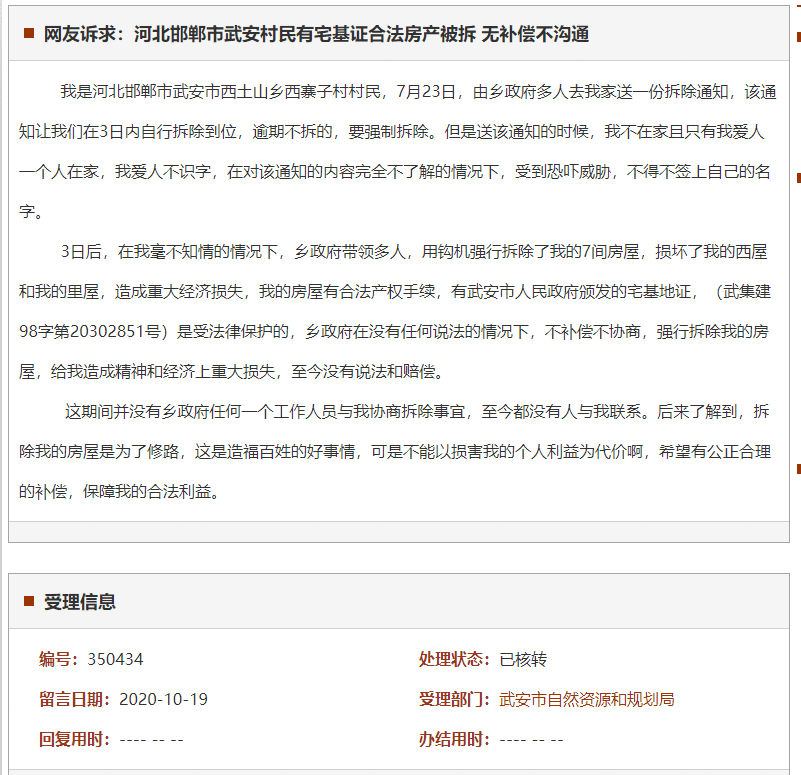
Task: Click the red square icon before 网友诉求 header
Action: tap(27, 30)
